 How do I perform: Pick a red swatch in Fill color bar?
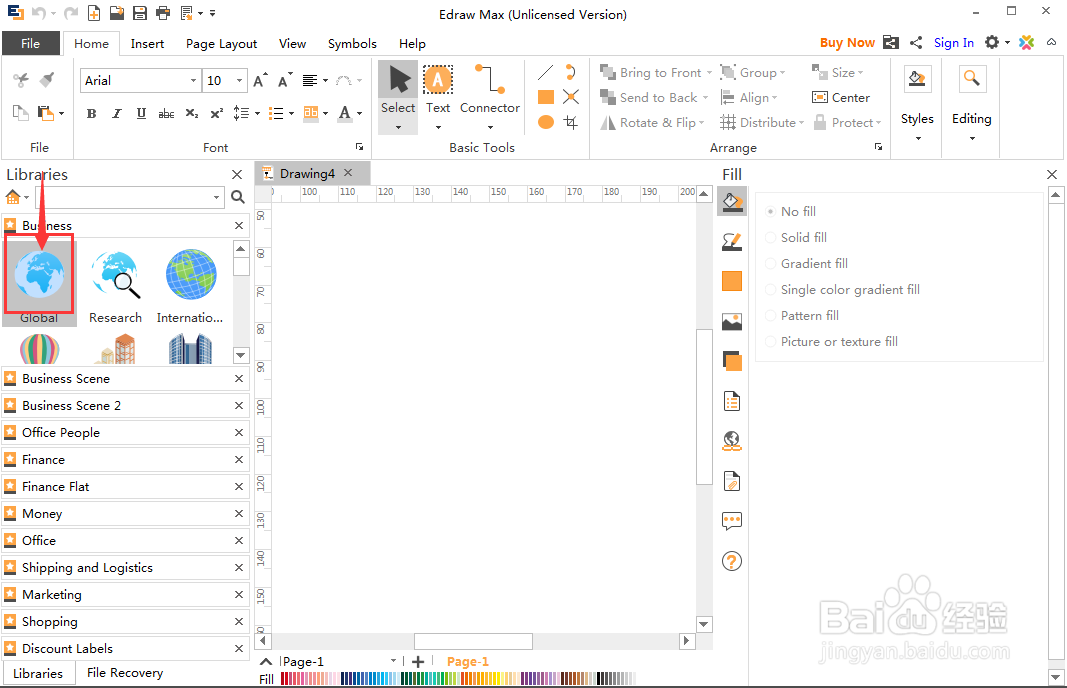[282, 678]
